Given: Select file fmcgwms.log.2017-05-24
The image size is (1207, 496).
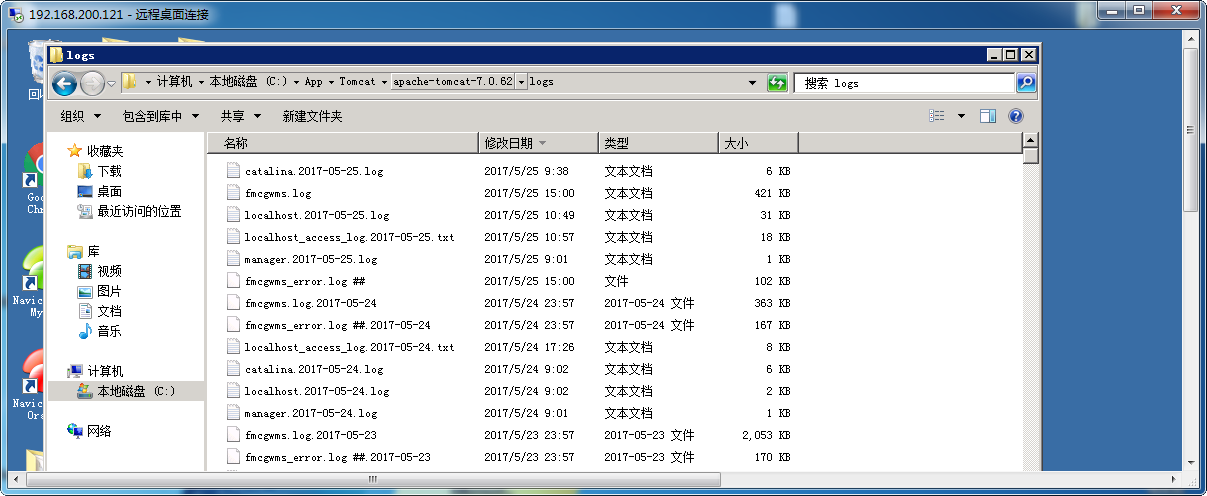Looking at the screenshot, I should [x=311, y=303].
